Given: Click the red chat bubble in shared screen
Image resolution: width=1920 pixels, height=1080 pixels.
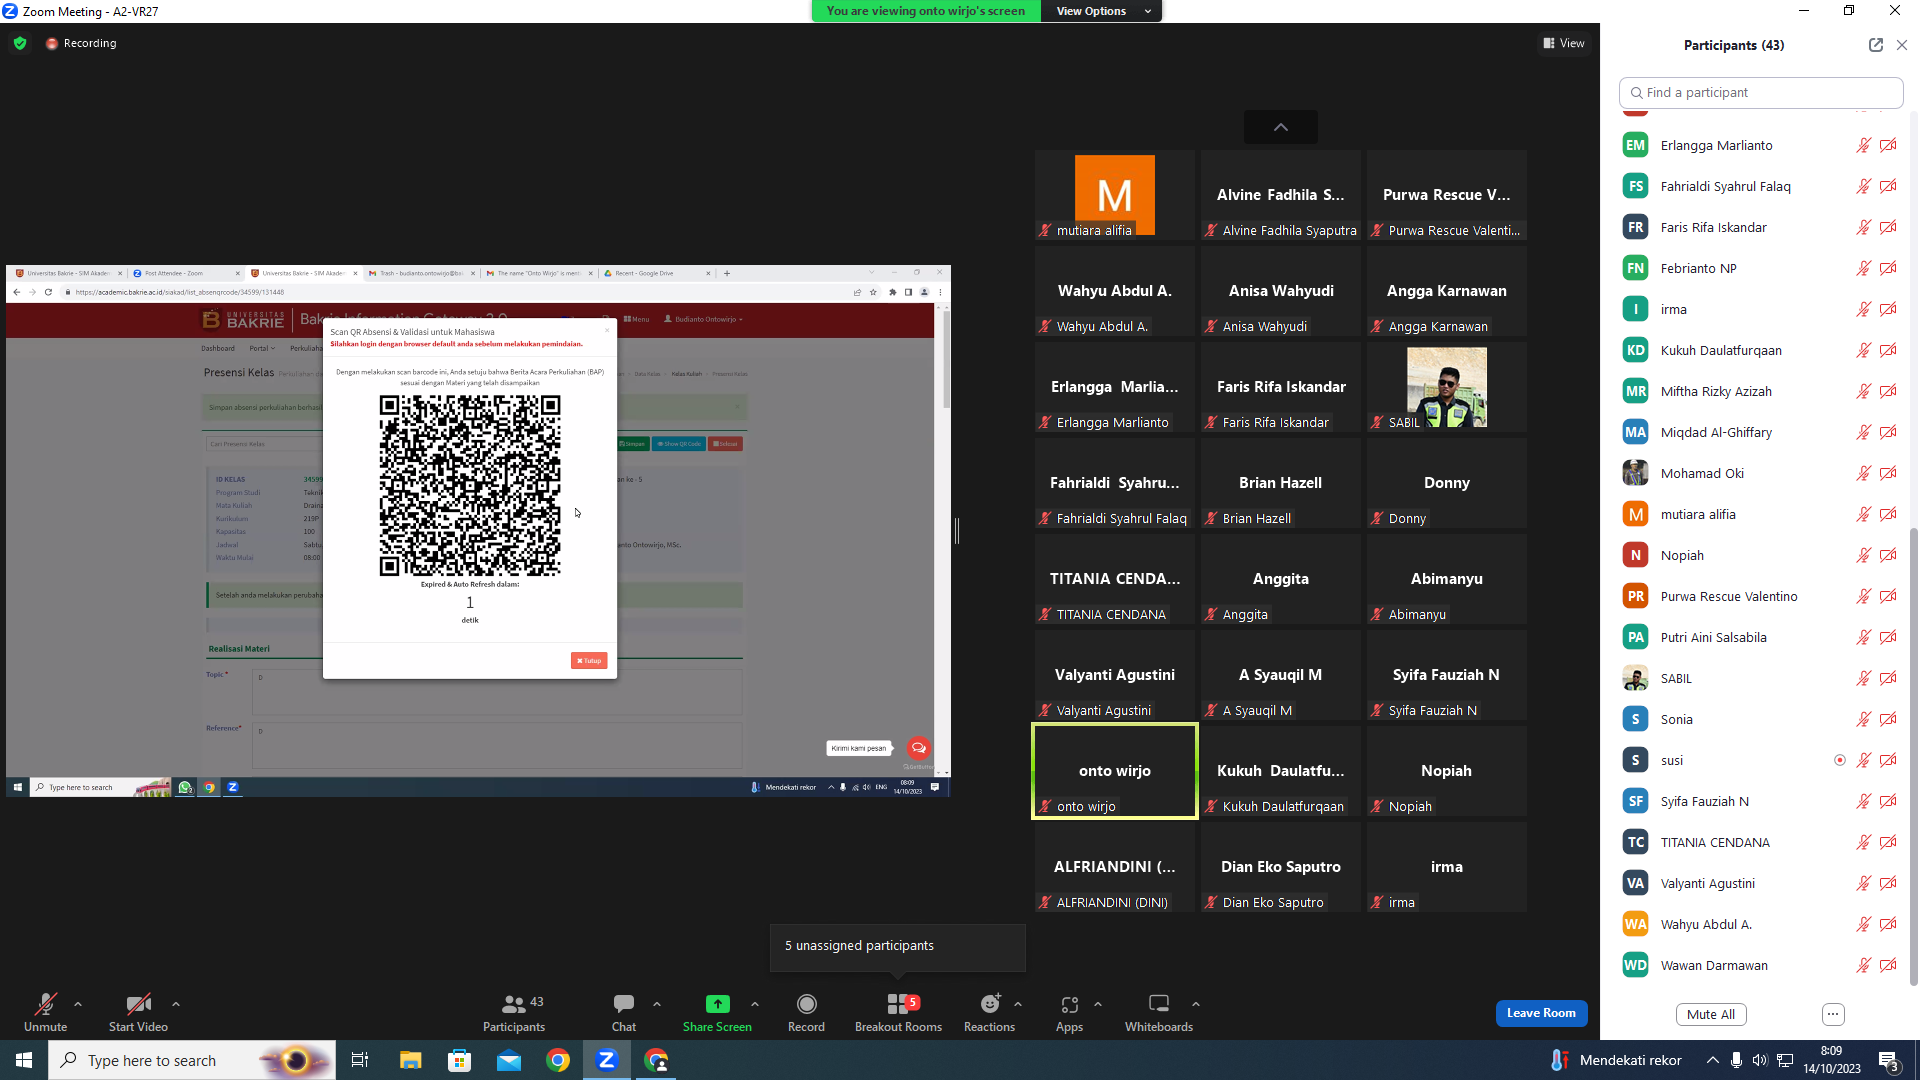Looking at the screenshot, I should click(x=918, y=748).
